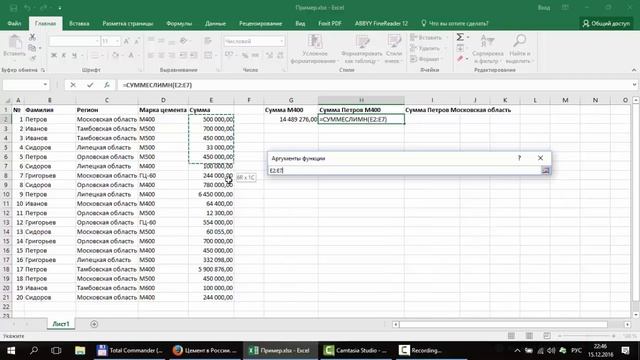
Task: Toggle italic К formatting
Action: pos(64,56)
